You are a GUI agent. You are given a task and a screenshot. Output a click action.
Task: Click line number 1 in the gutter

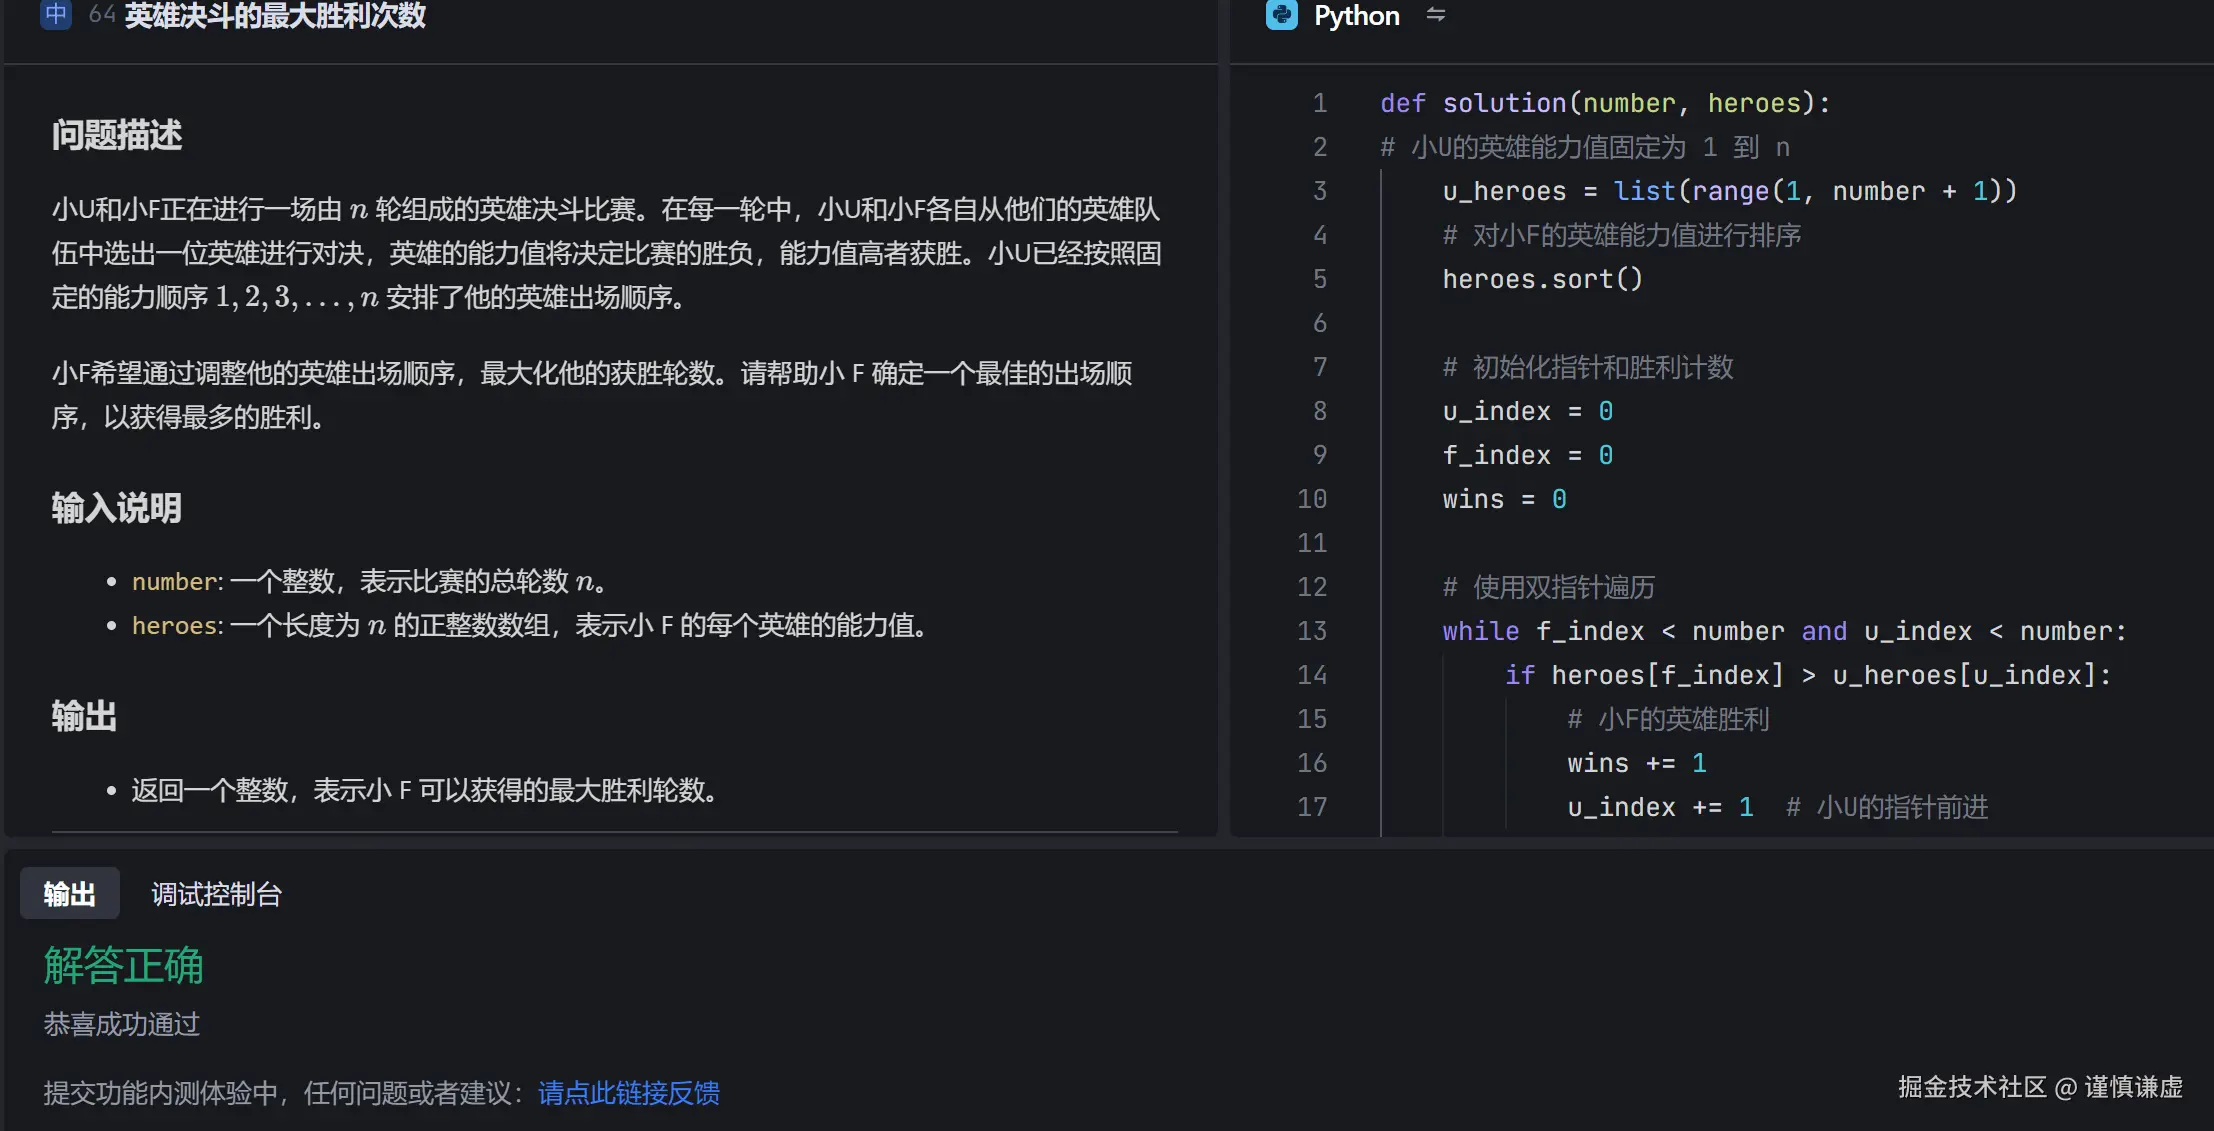[x=1319, y=102]
